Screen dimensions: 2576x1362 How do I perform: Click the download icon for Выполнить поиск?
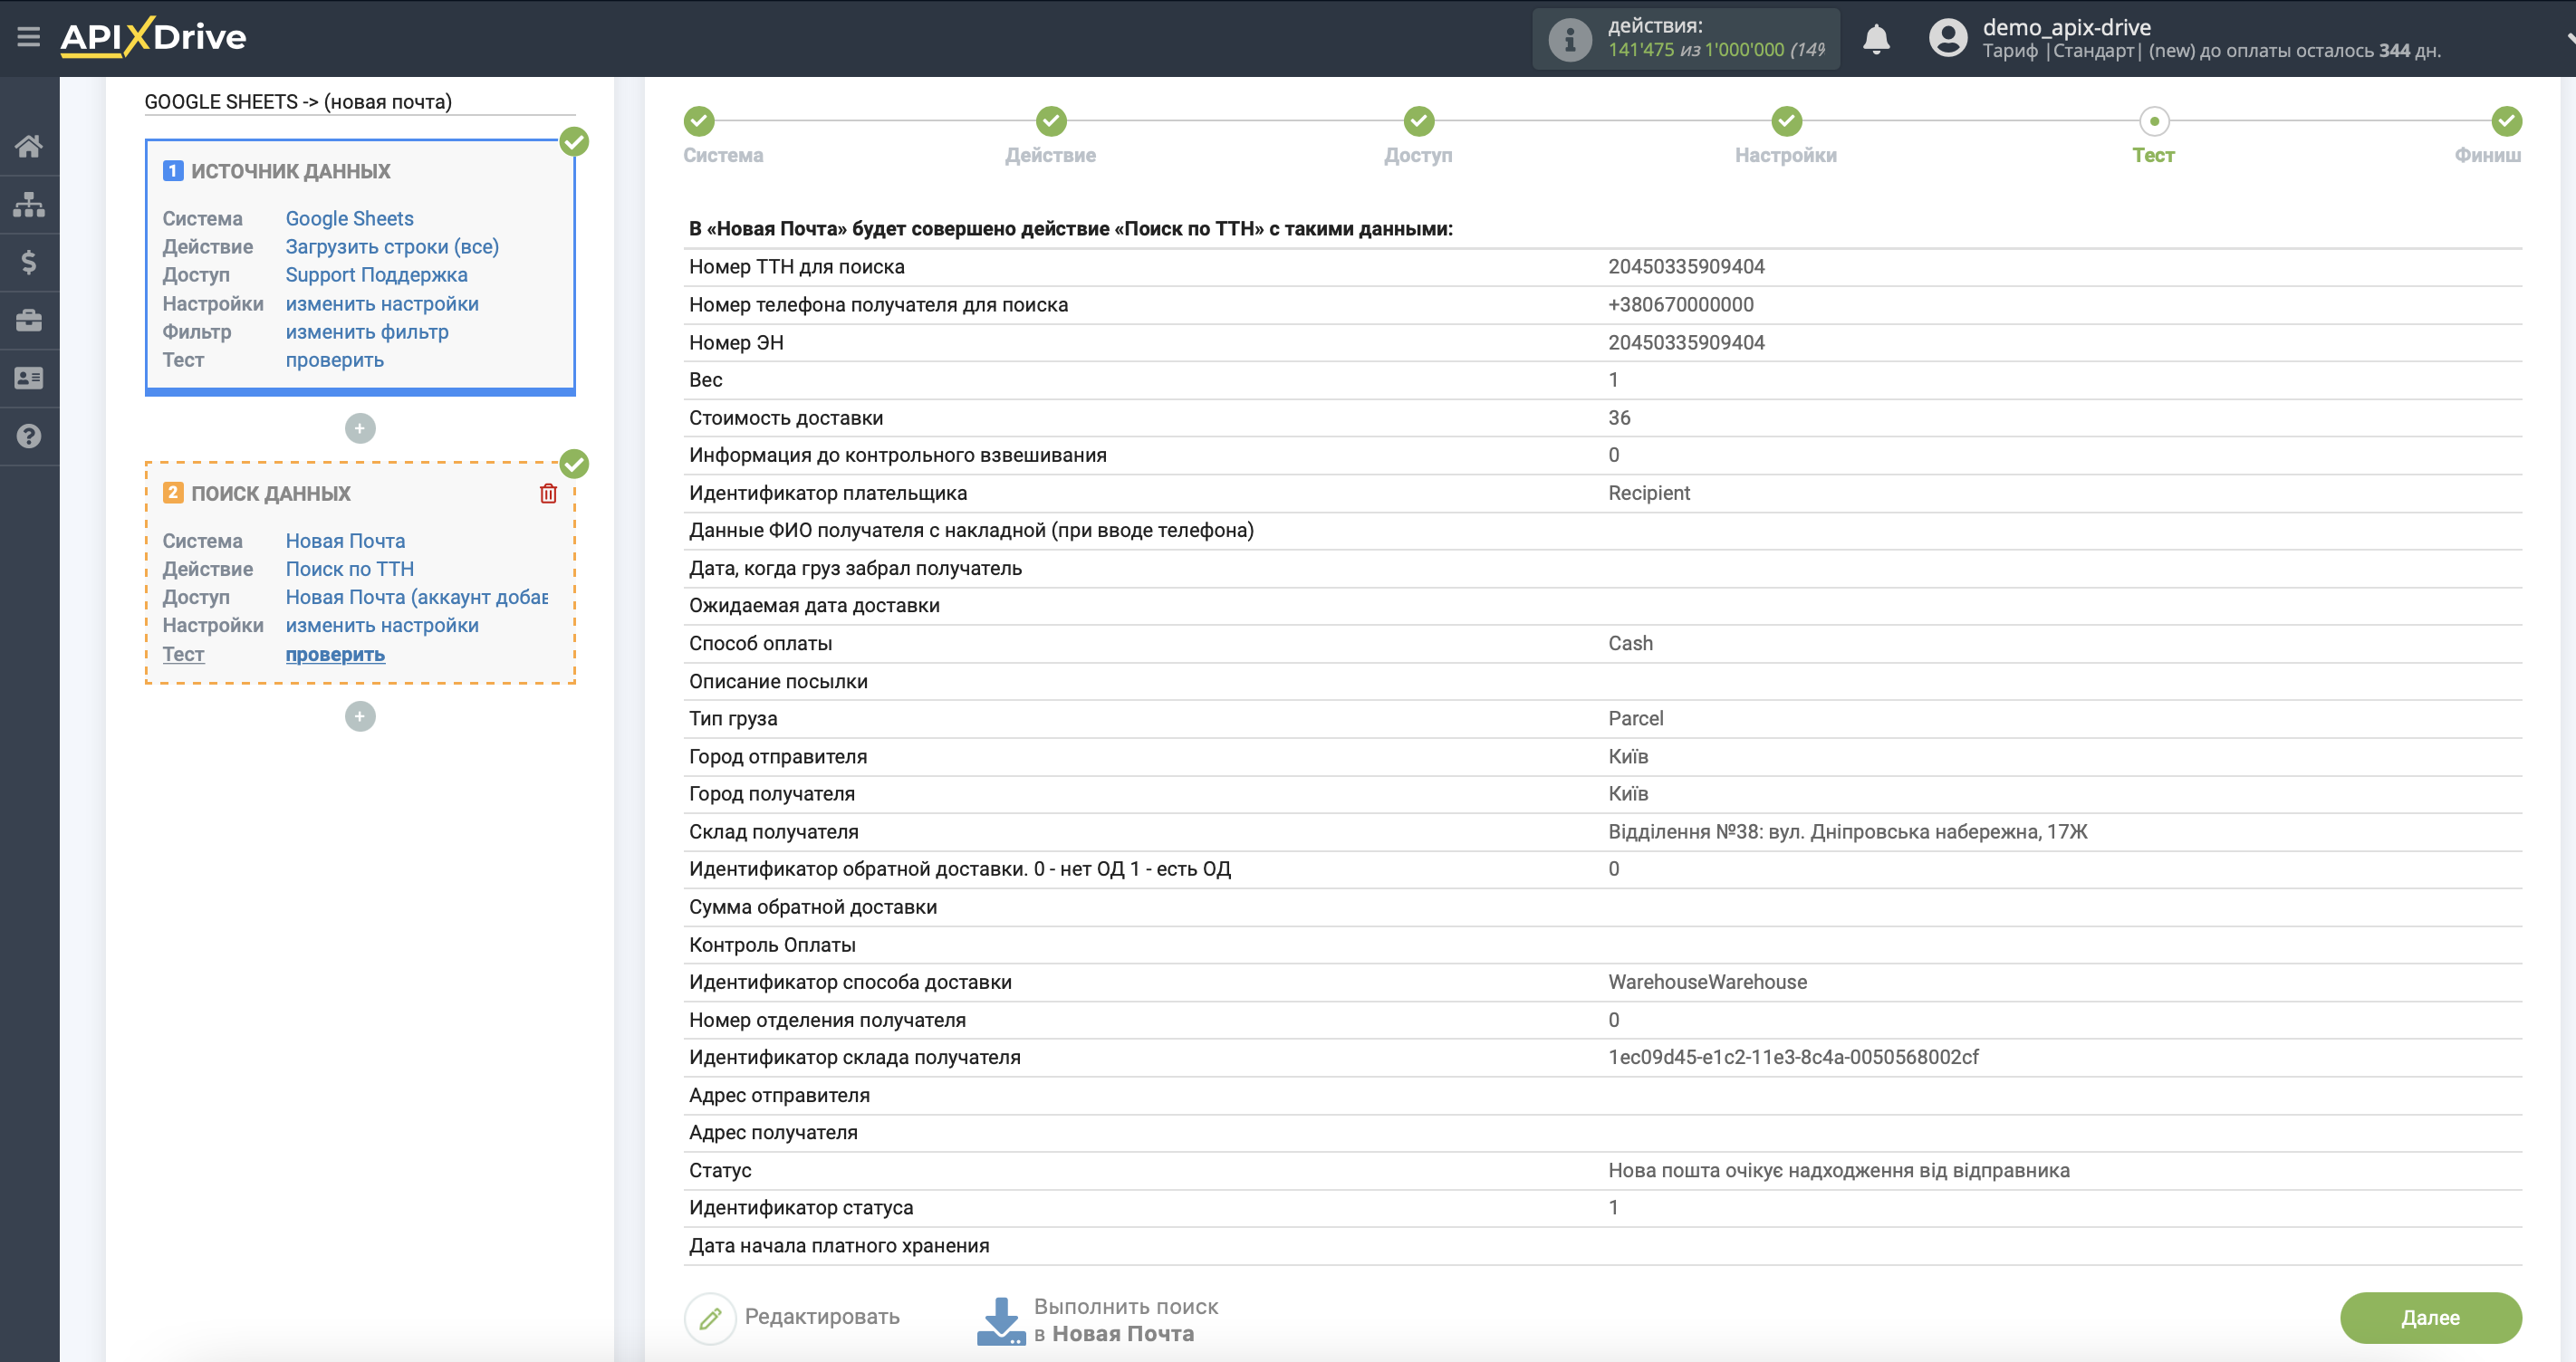point(1001,1320)
